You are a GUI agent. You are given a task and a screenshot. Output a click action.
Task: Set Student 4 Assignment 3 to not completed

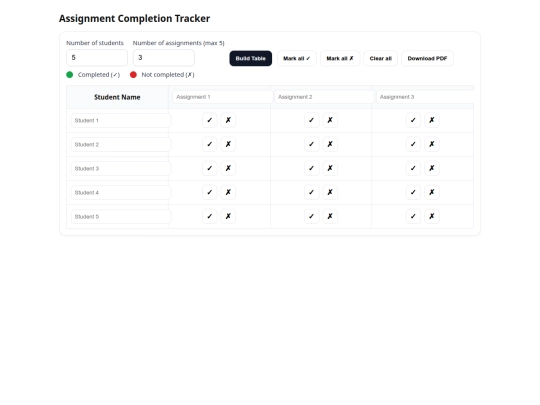(x=432, y=193)
